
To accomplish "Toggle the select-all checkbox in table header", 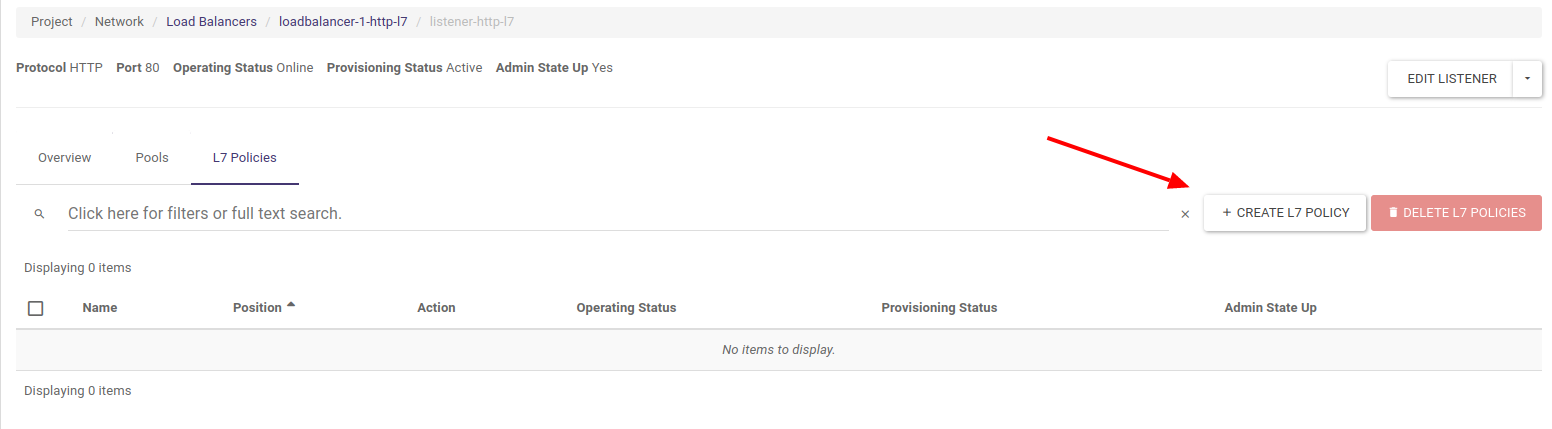I will (36, 308).
